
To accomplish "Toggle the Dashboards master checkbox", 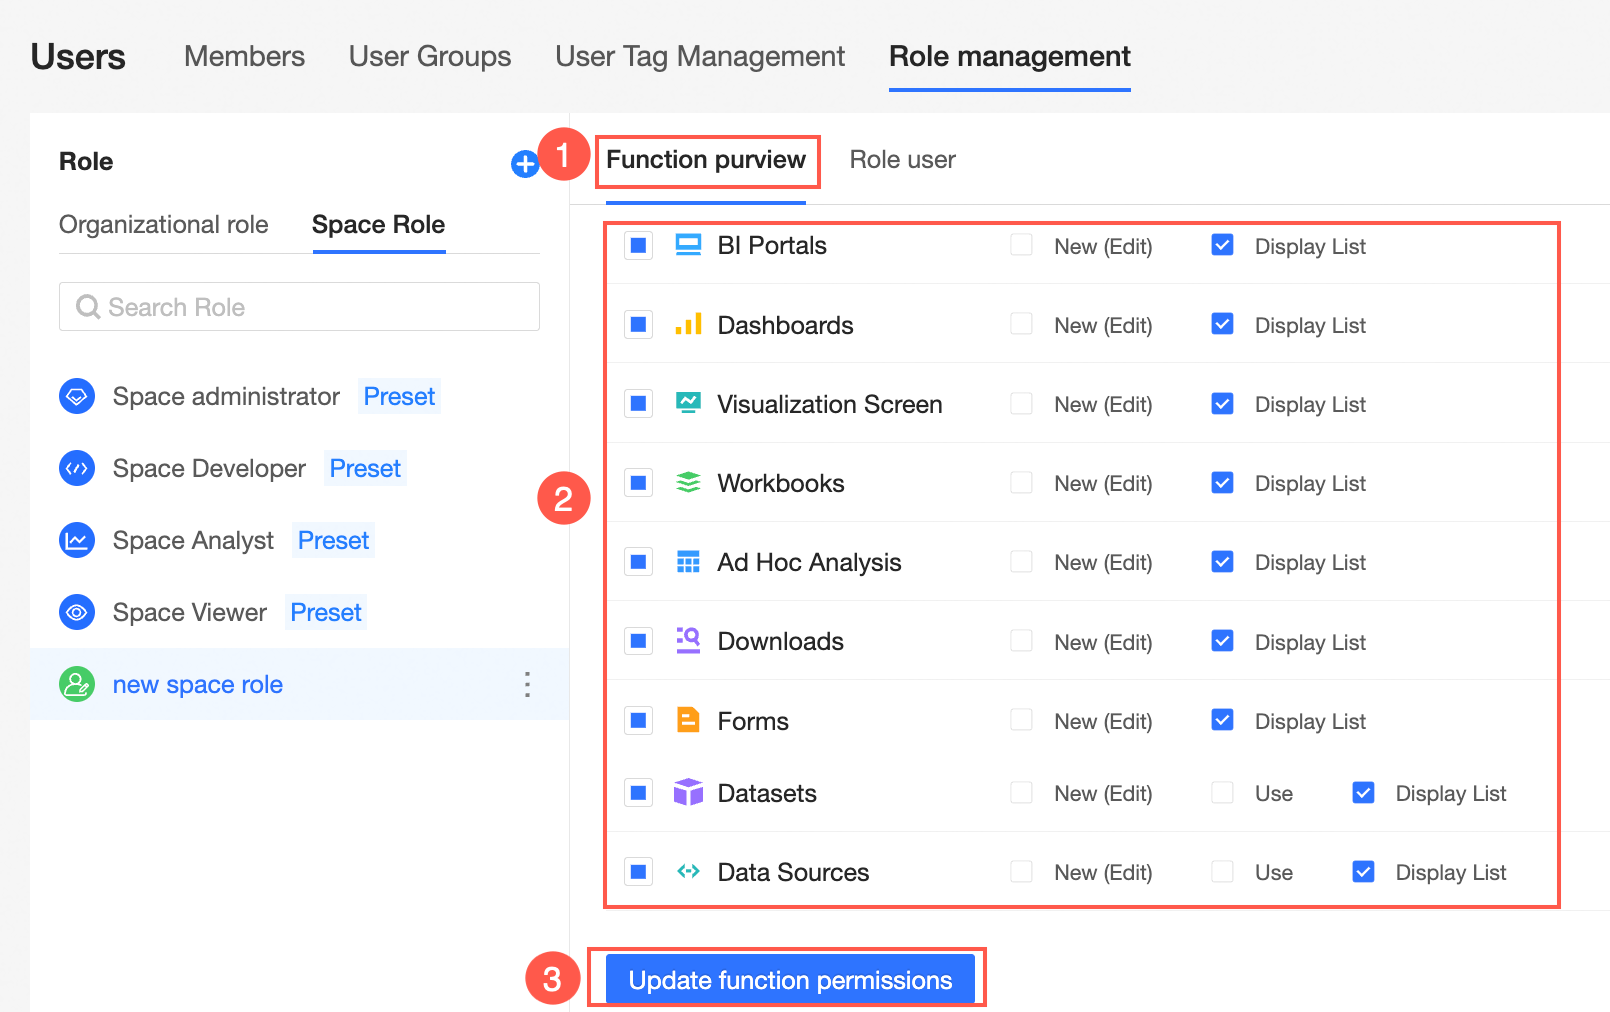I will 638,324.
